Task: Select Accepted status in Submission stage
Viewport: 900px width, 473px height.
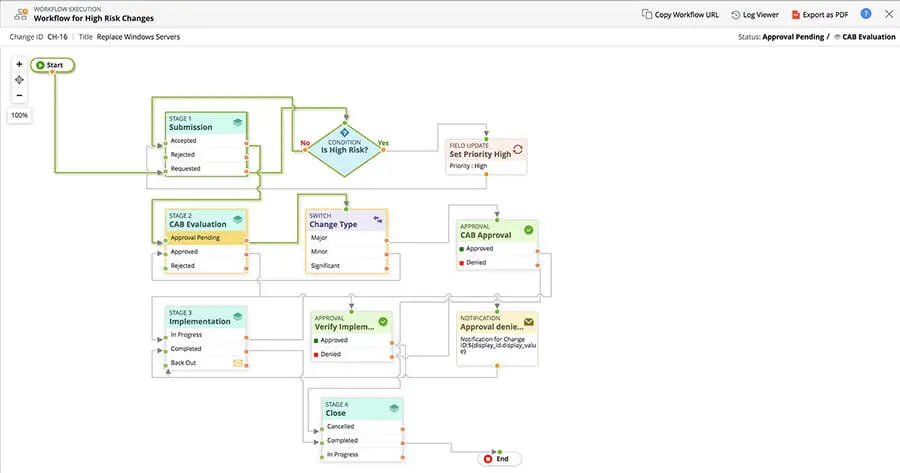Action: [205, 141]
